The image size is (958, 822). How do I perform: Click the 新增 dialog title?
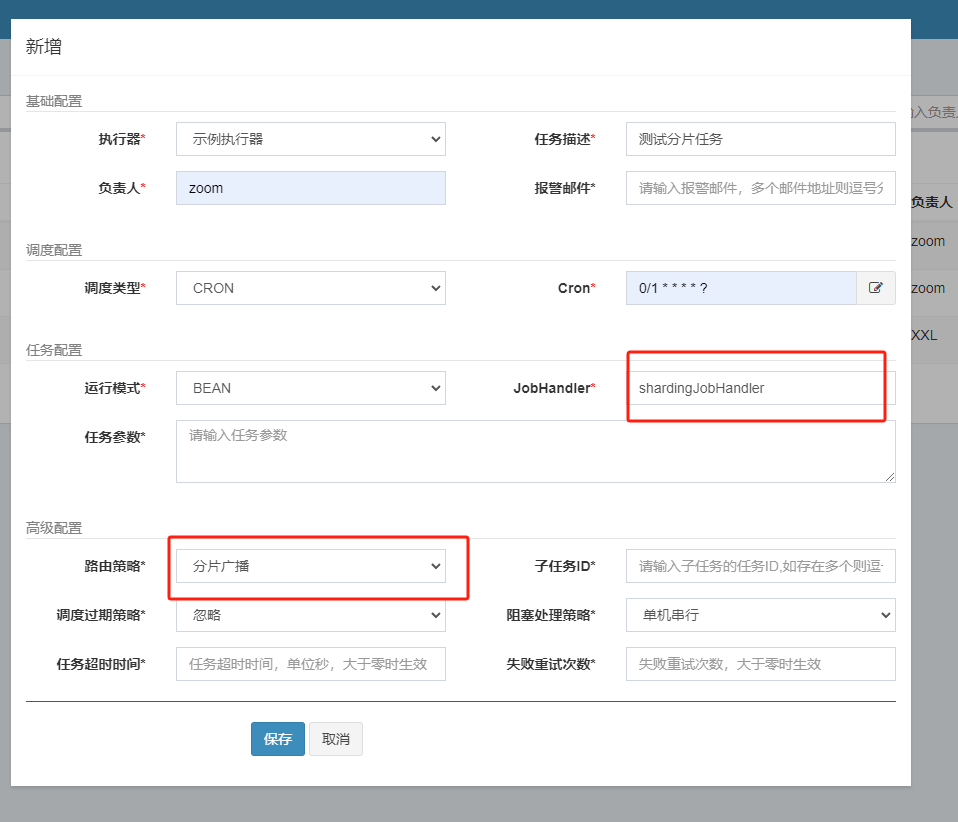coord(43,47)
